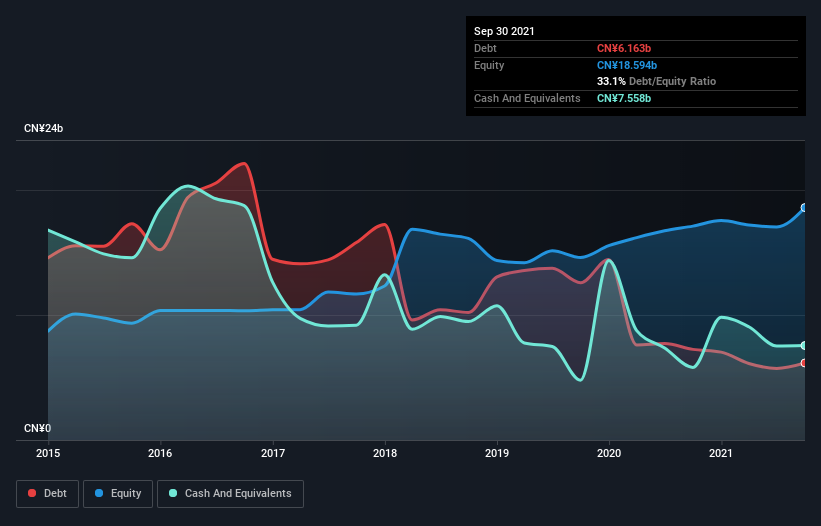This screenshot has height=526, width=821.
Task: Click the 2021 x-axis label
Action: click(721, 453)
